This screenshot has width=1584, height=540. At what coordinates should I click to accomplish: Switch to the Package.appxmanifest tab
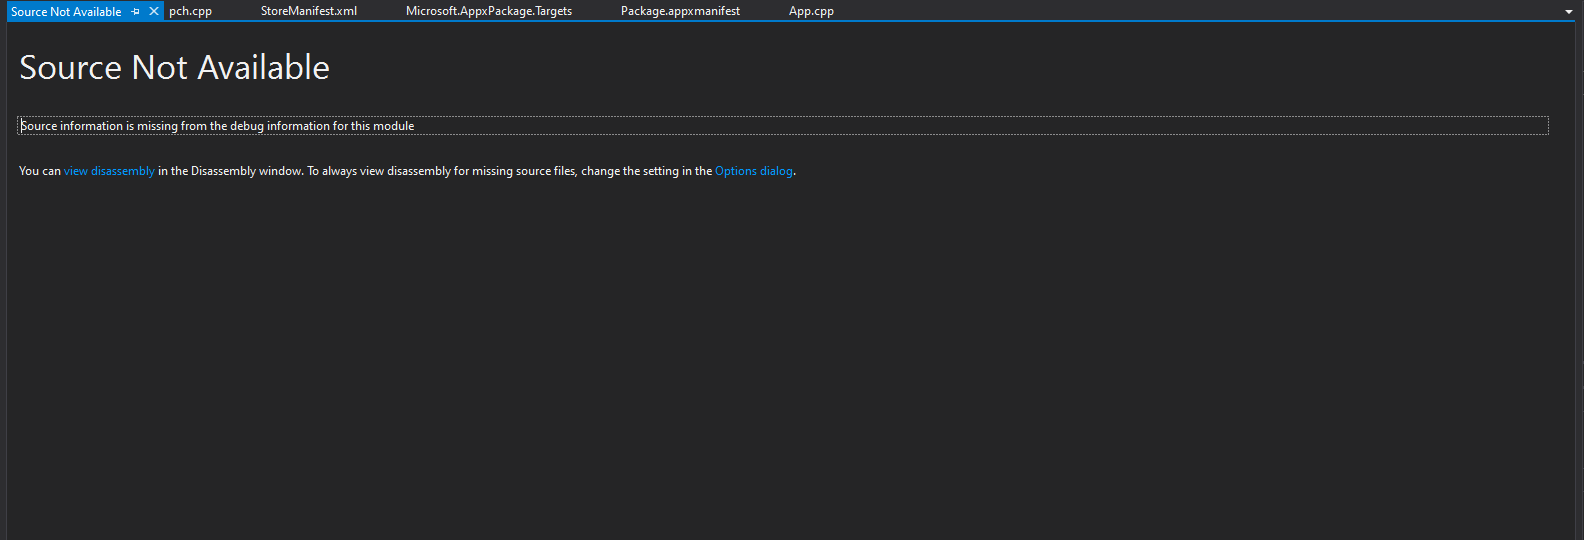680,11
